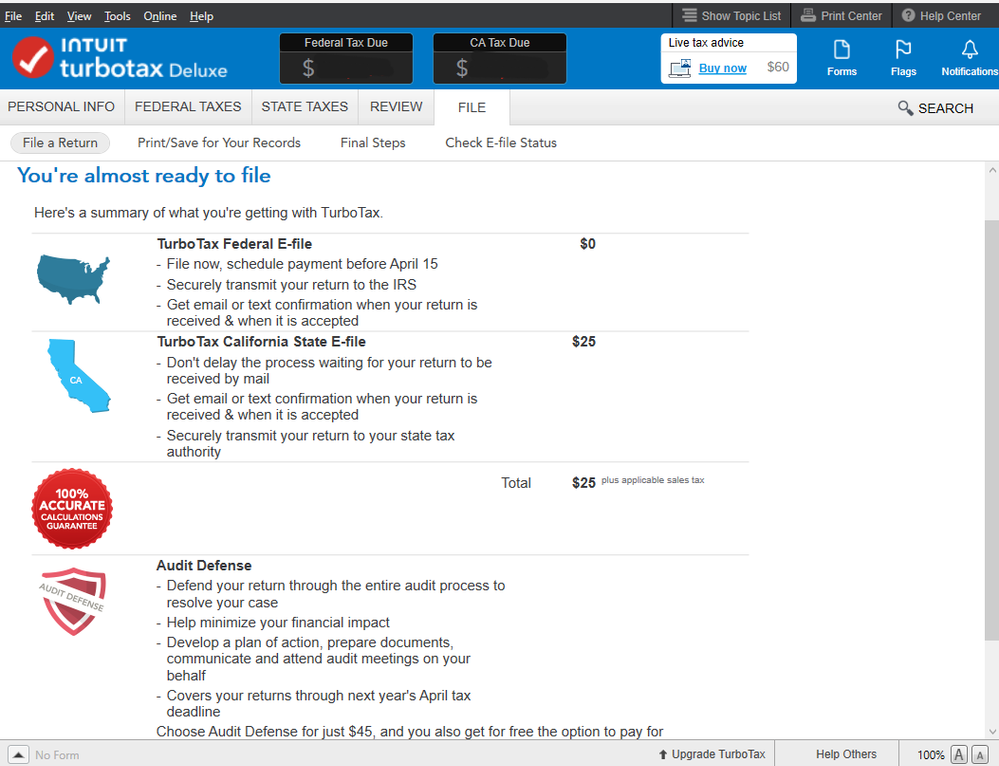Viewport: 999px width, 766px height.
Task: Switch to the Federal Taxes tab
Action: point(188,107)
